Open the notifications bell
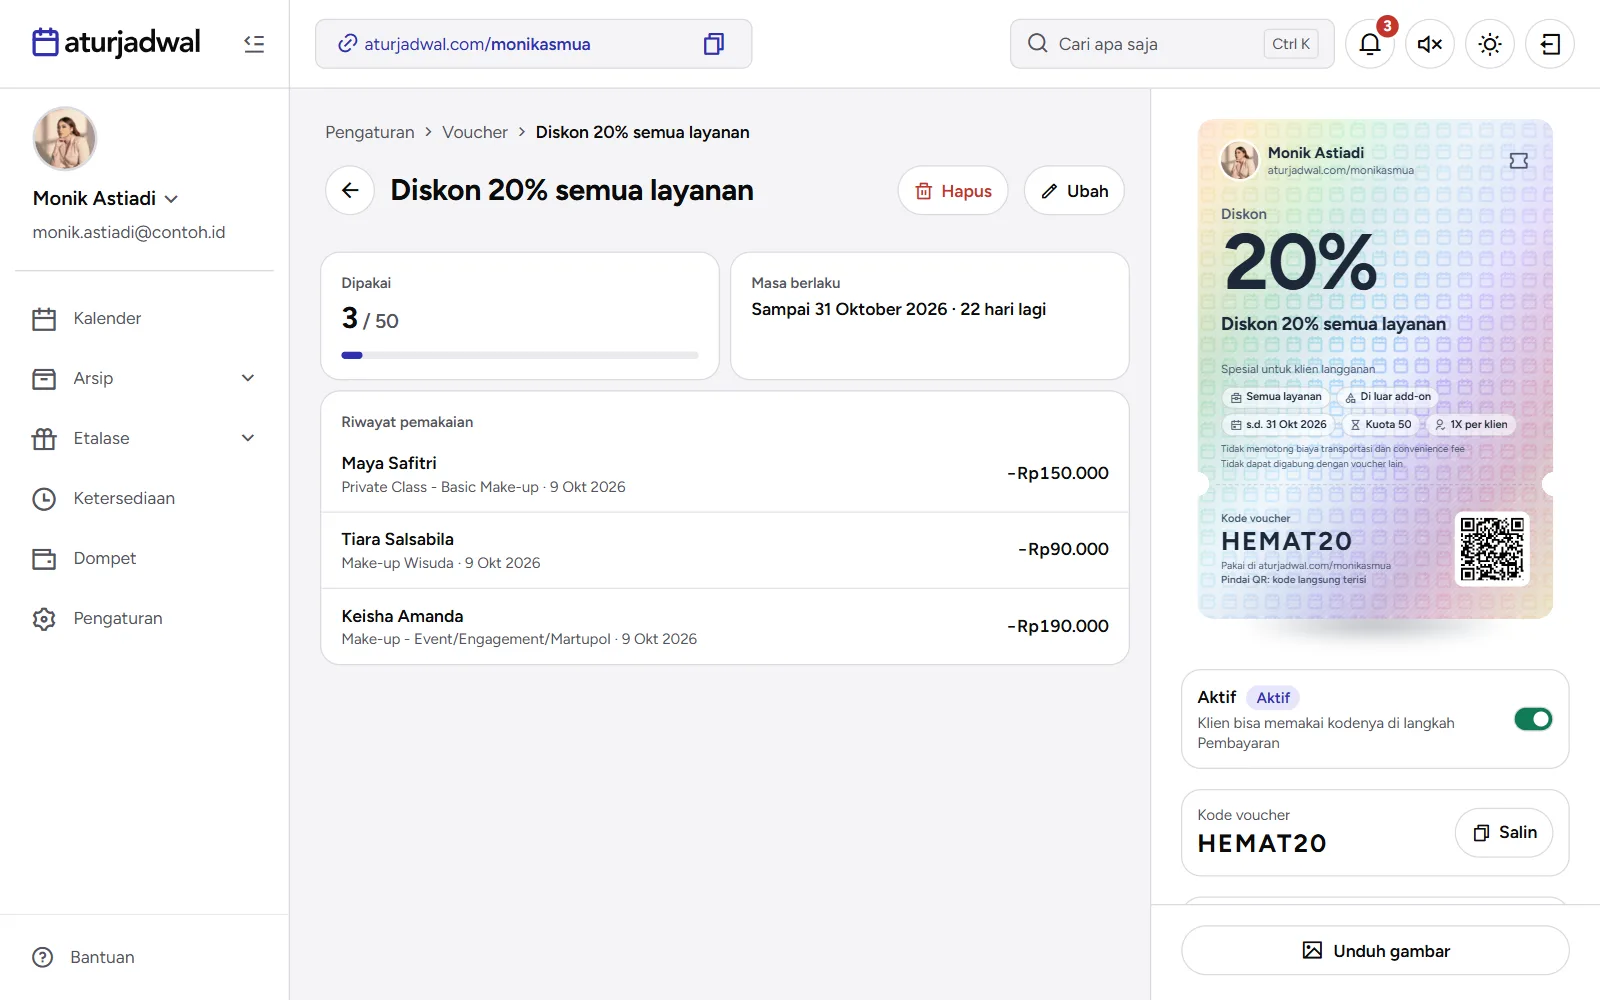 (1370, 44)
